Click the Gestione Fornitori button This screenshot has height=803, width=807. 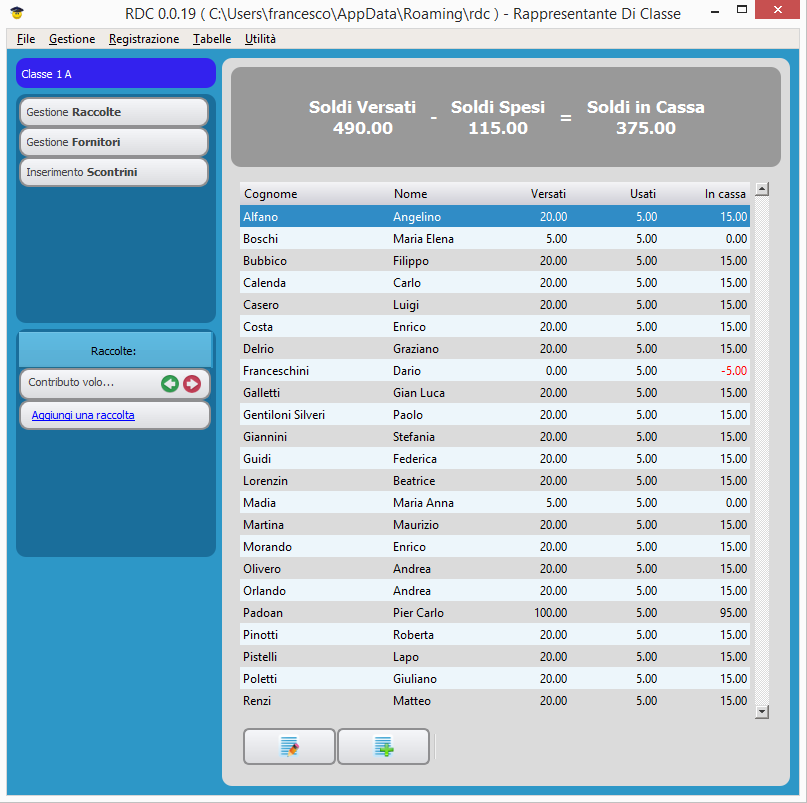pos(114,142)
